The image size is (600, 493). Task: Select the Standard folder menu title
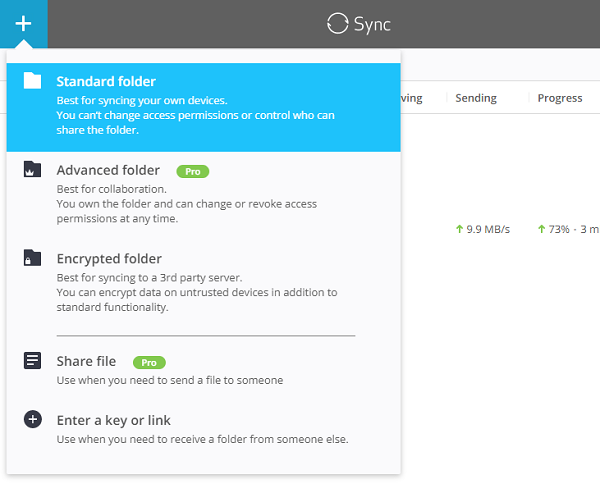pos(106,81)
